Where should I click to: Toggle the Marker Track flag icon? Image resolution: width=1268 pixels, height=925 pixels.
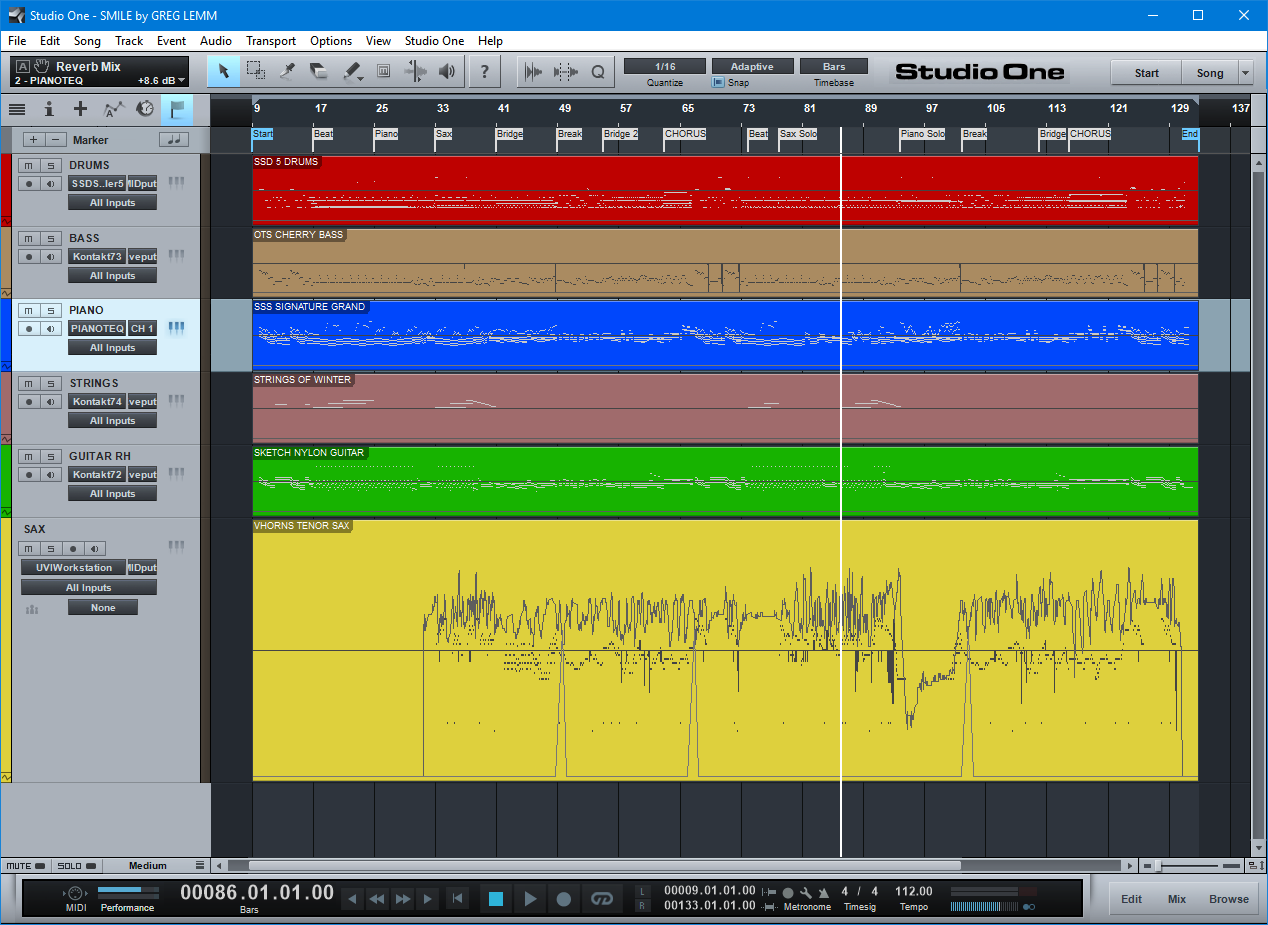[x=177, y=109]
